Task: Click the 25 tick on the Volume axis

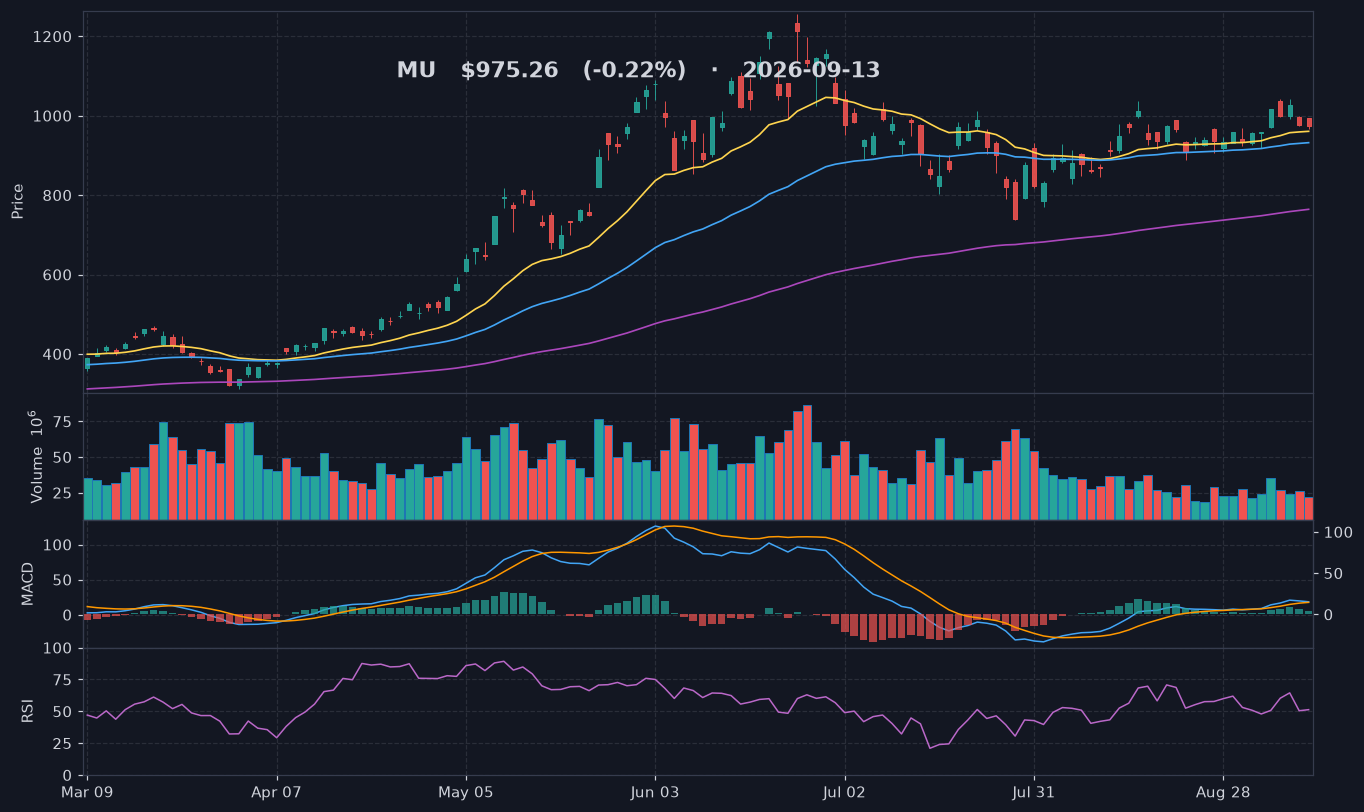Action: (63, 494)
